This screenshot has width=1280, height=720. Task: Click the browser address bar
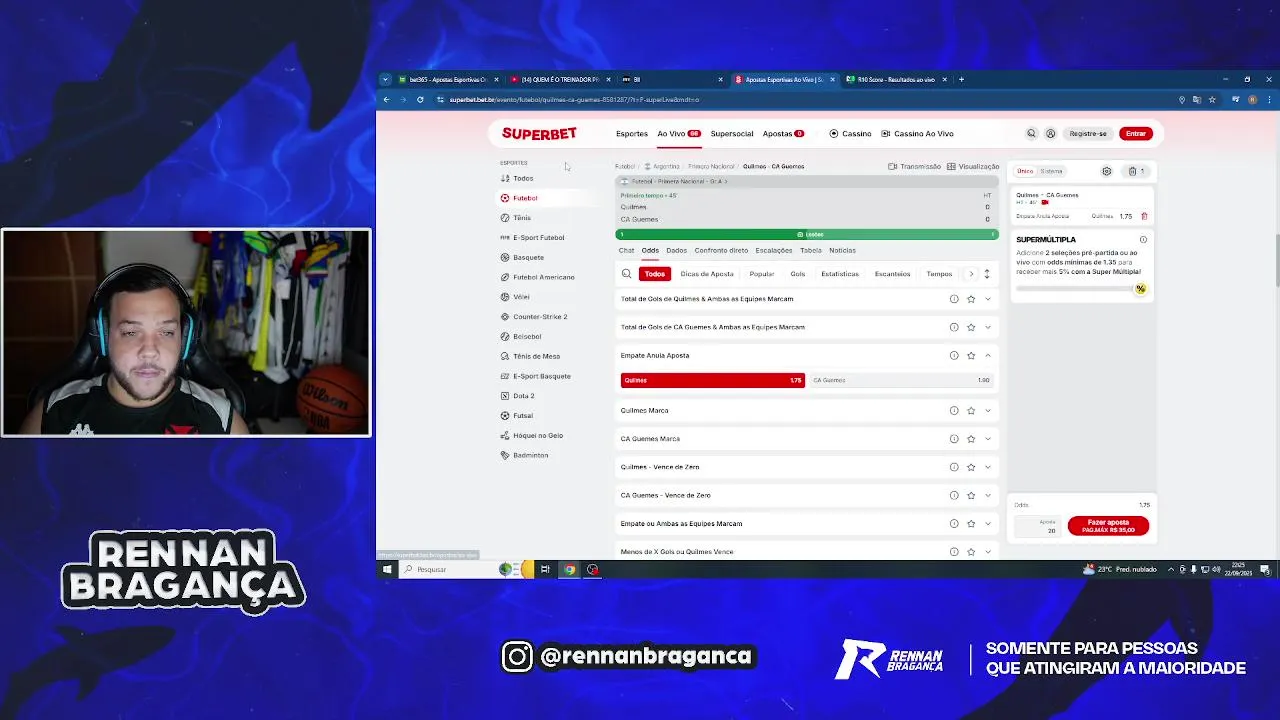tap(800, 99)
